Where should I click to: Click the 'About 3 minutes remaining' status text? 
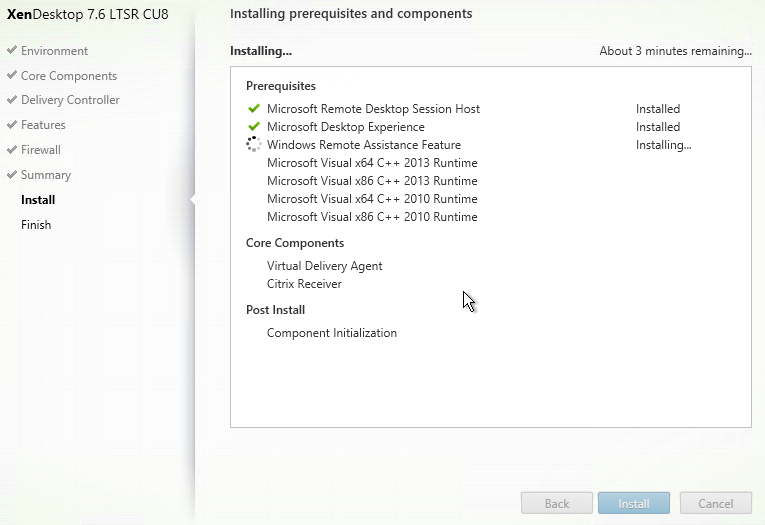point(675,51)
